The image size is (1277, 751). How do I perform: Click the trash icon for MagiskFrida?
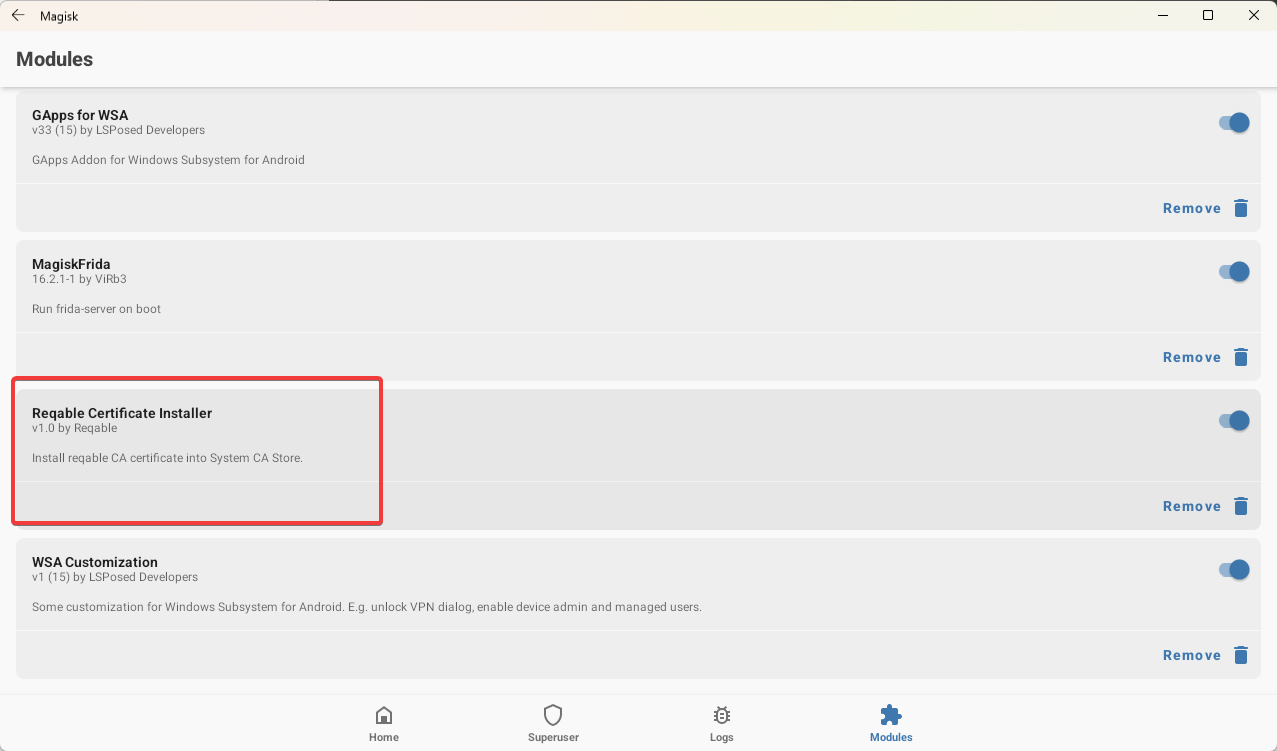1241,357
